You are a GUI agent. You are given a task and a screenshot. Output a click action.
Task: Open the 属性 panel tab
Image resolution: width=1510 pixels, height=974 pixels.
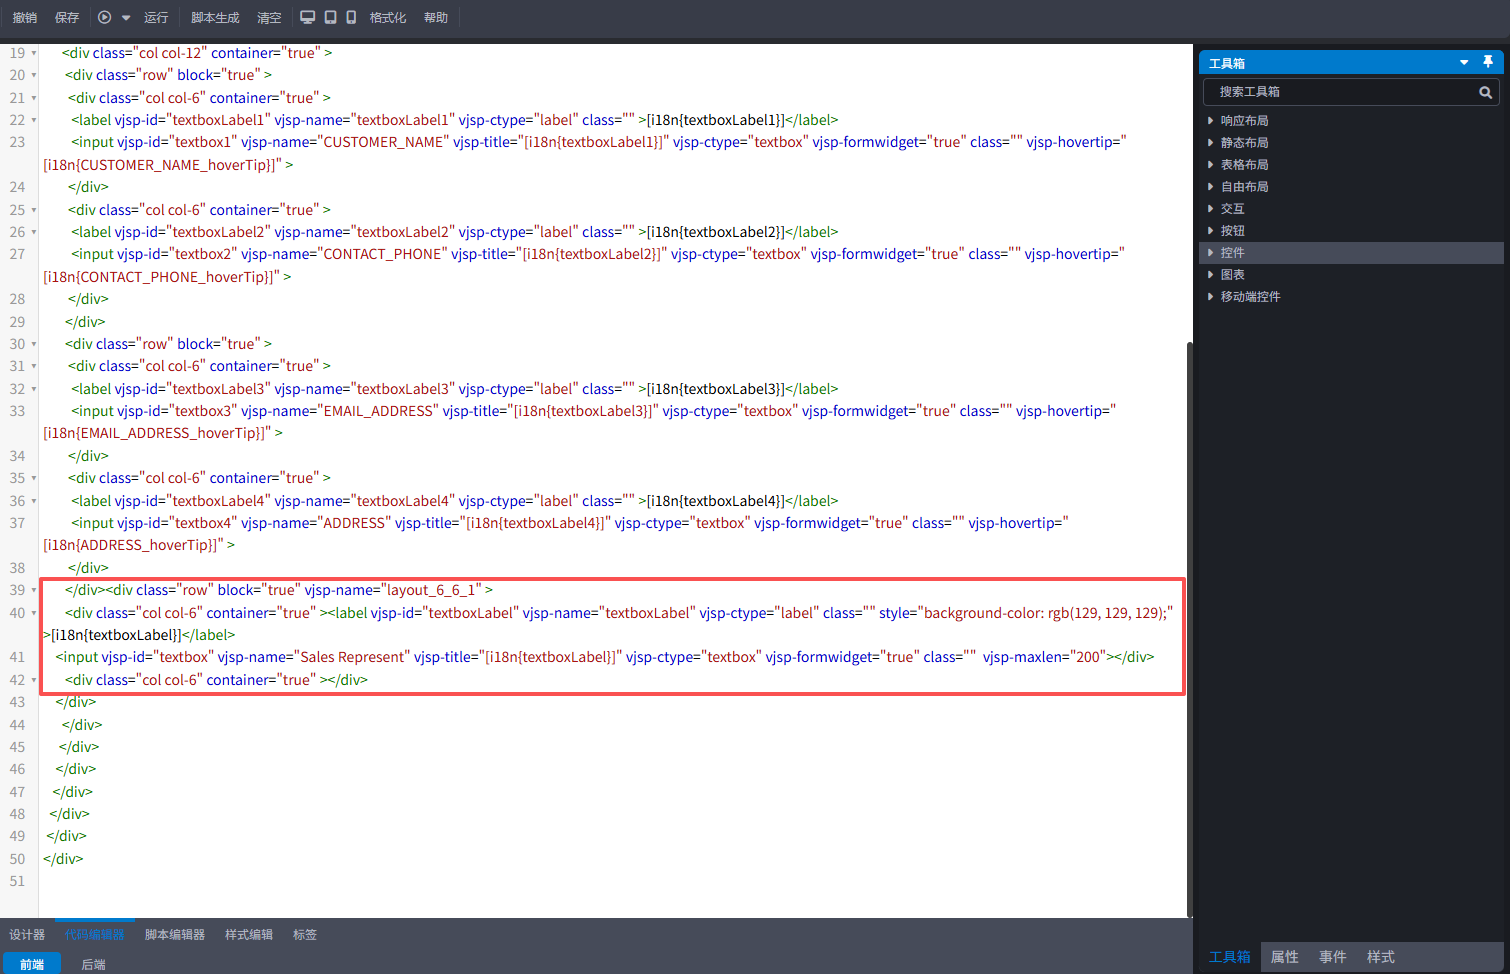coord(1284,957)
